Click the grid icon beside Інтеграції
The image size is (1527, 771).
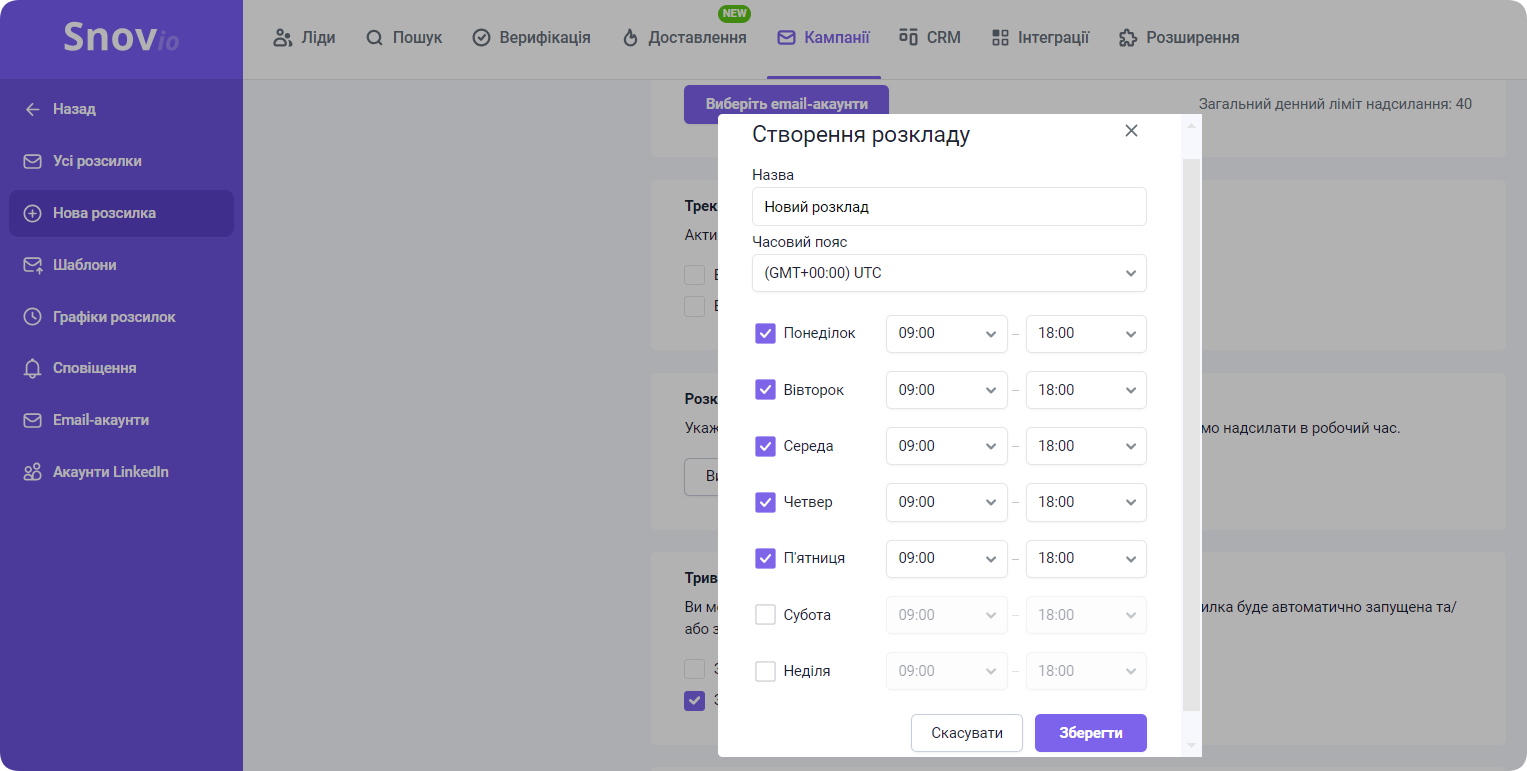1000,38
